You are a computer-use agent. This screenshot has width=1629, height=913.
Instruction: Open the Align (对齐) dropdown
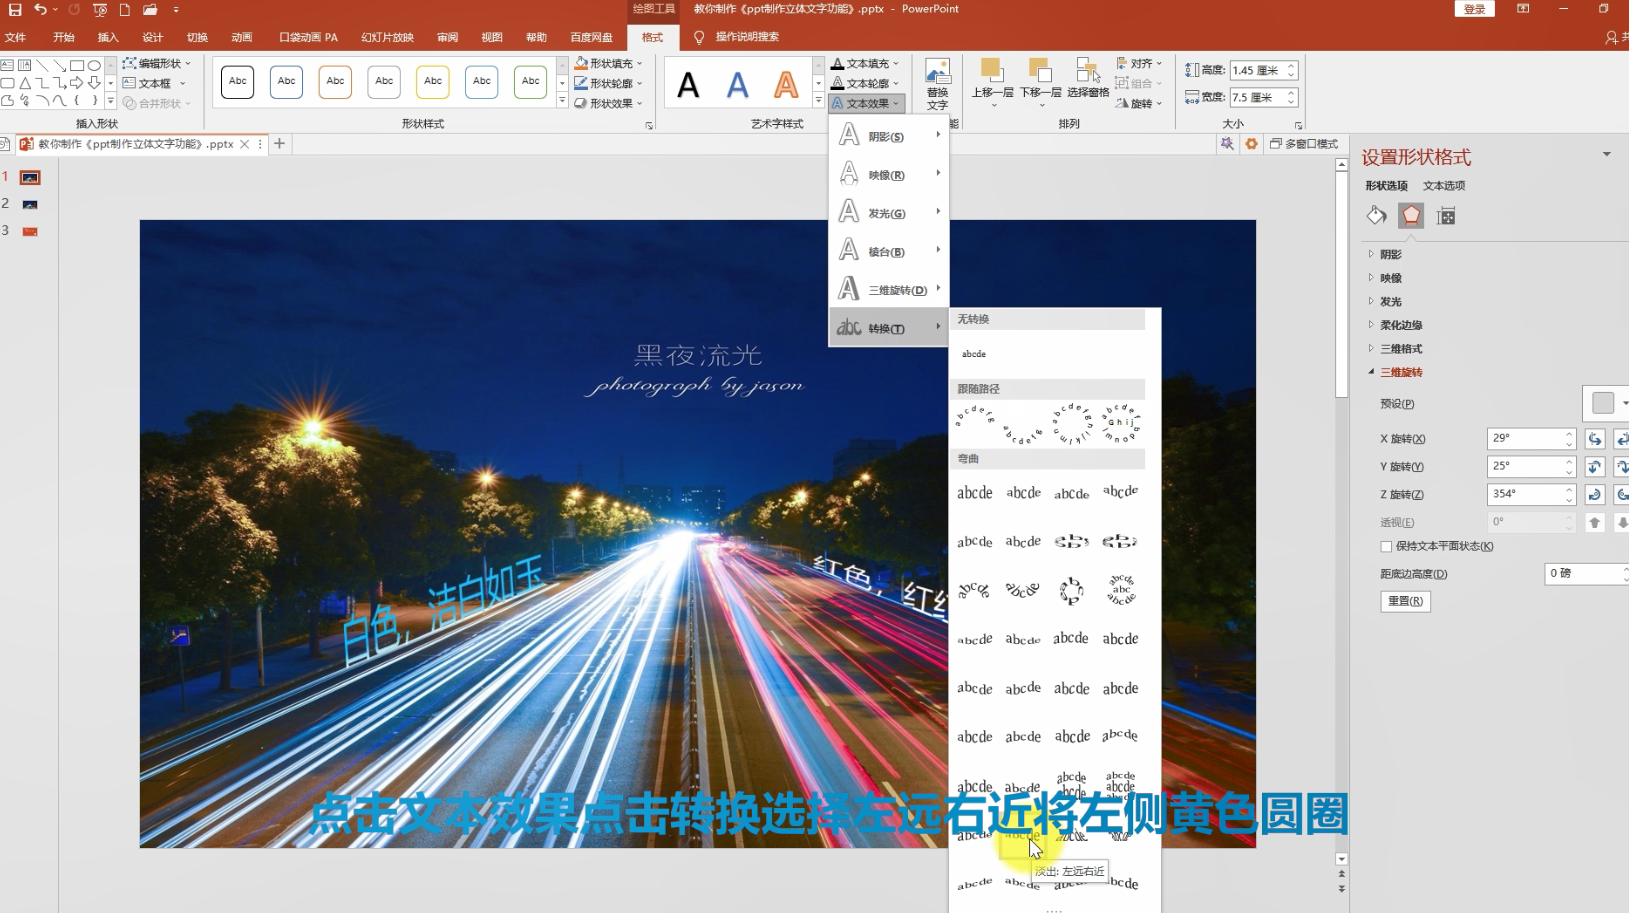point(1140,63)
